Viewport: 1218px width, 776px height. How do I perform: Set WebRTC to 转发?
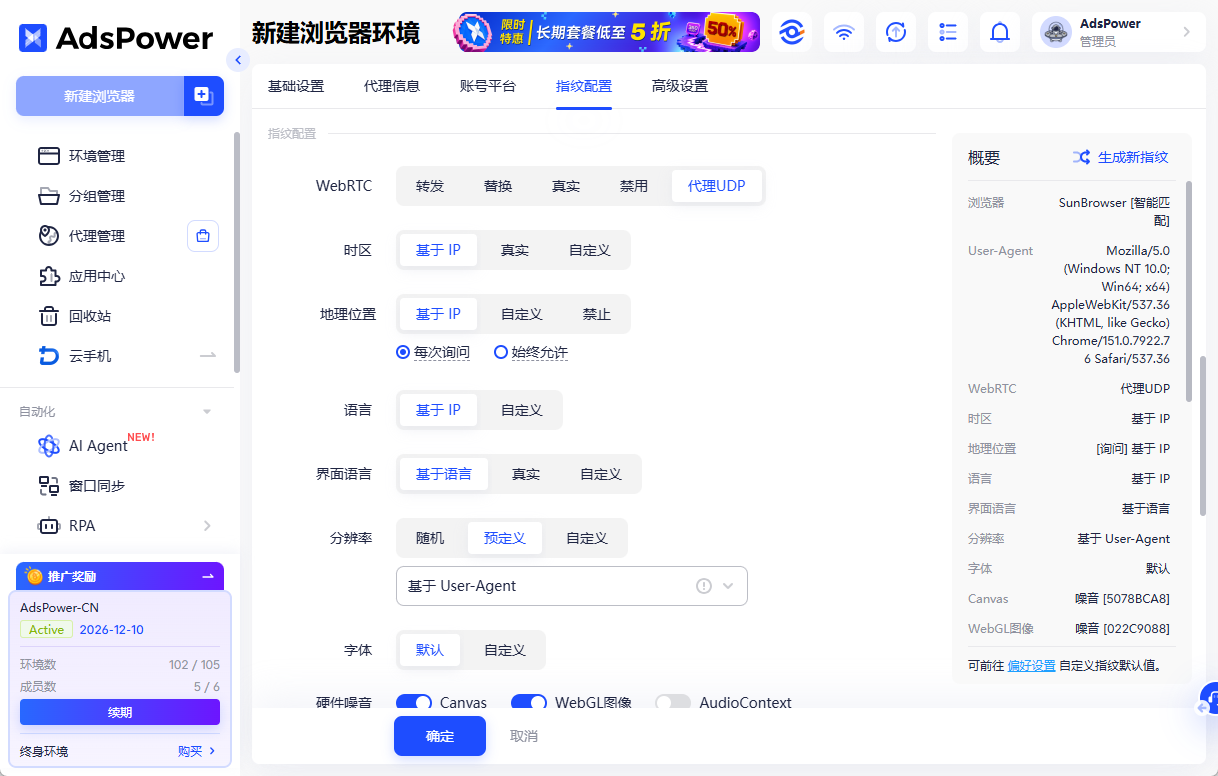pos(430,186)
